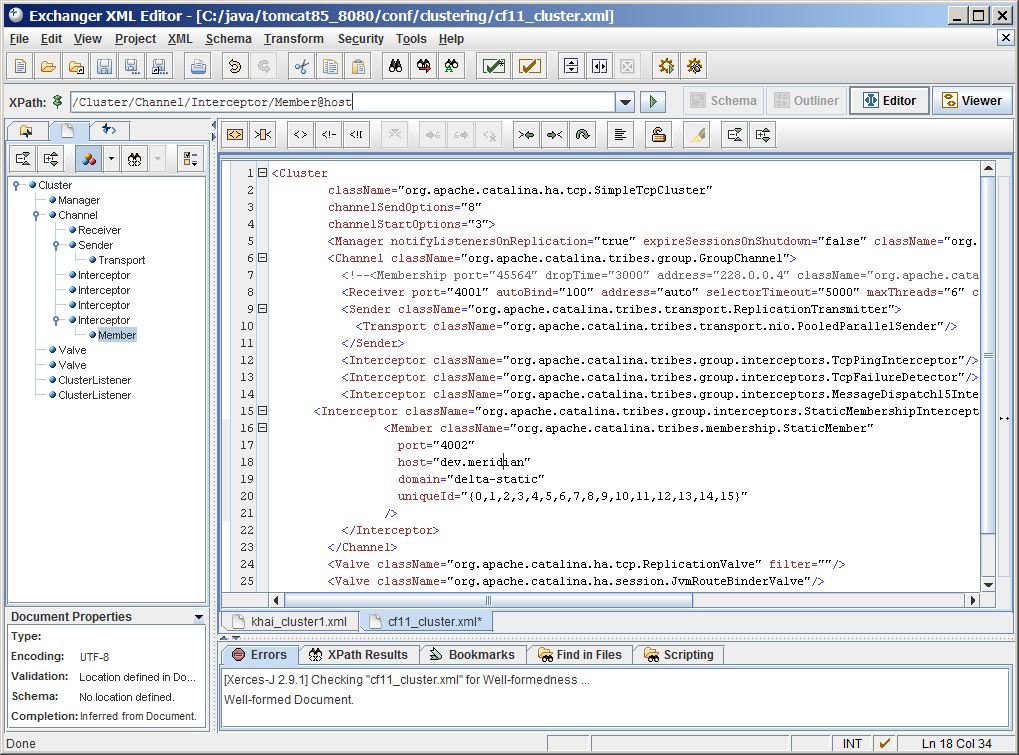Select the Check Well-formedness icon
Image resolution: width=1019 pixels, height=755 pixels.
pos(493,65)
